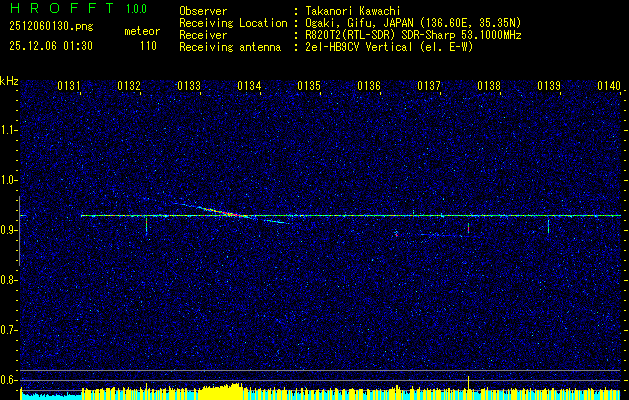This screenshot has height=400, width=629.
Task: Click the date stamp 25.12.06 01:30
Action: (x=51, y=46)
